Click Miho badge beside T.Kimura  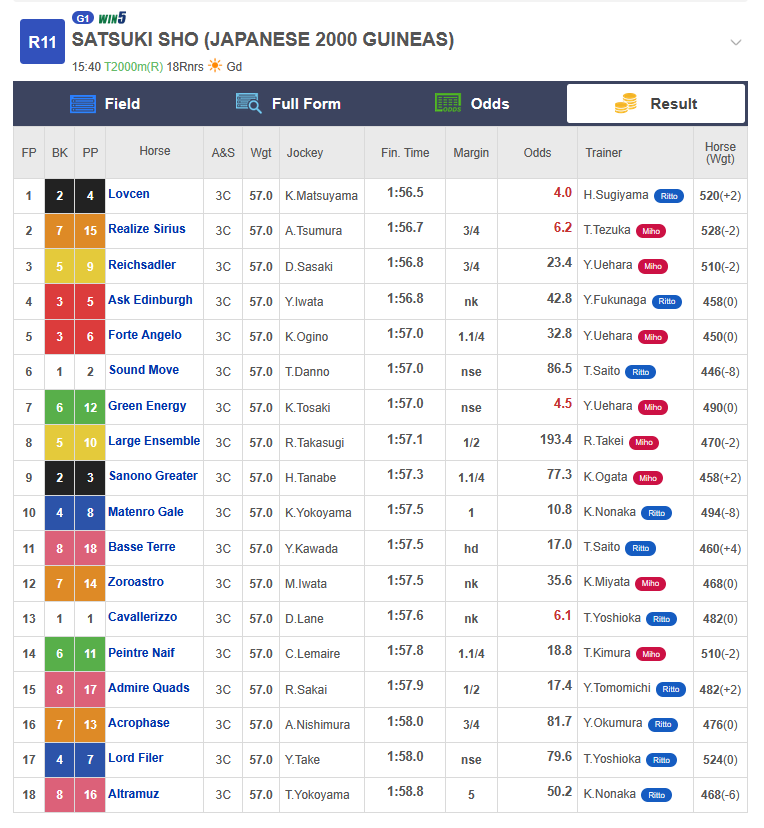click(x=651, y=654)
